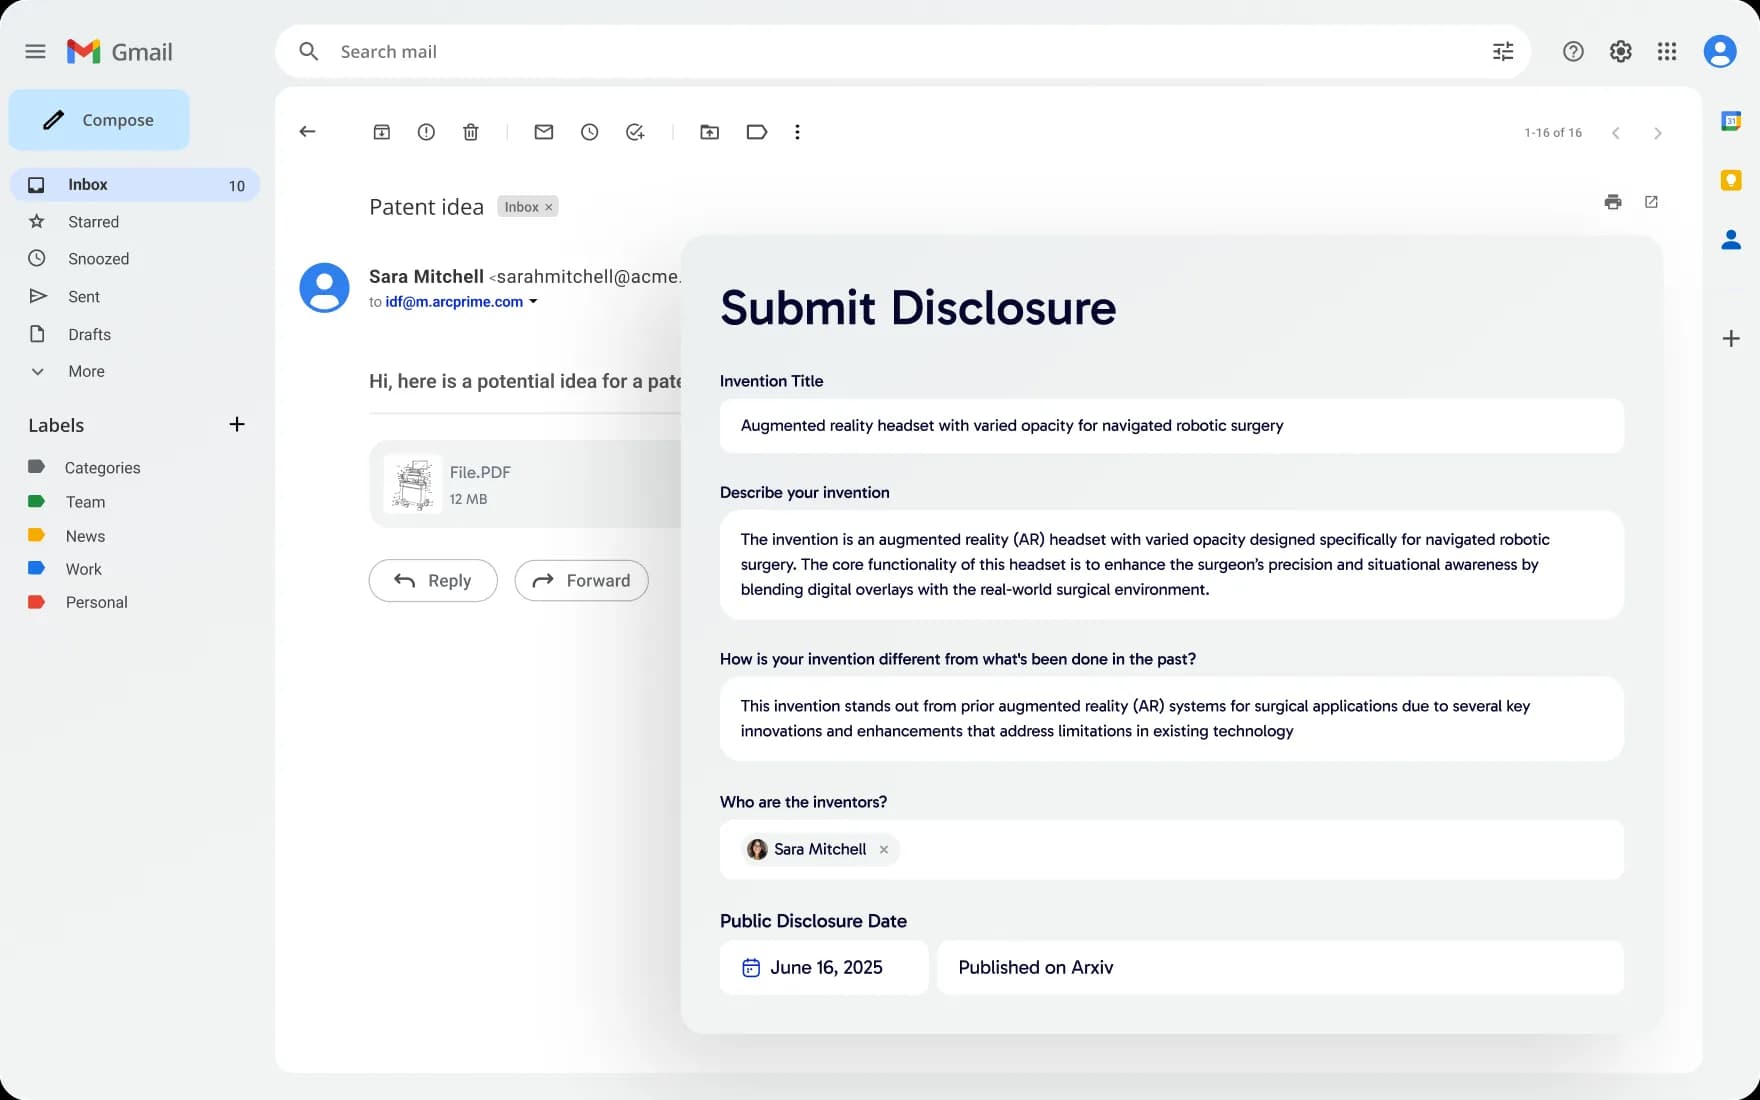This screenshot has height=1100, width=1760.
Task: Get add-ons plus icon in side panel
Action: [1731, 339]
